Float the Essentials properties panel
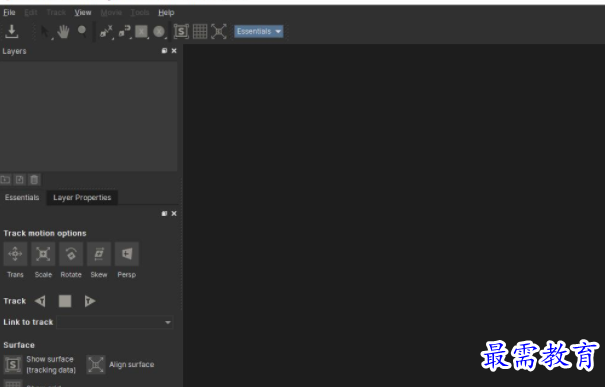 [164, 213]
